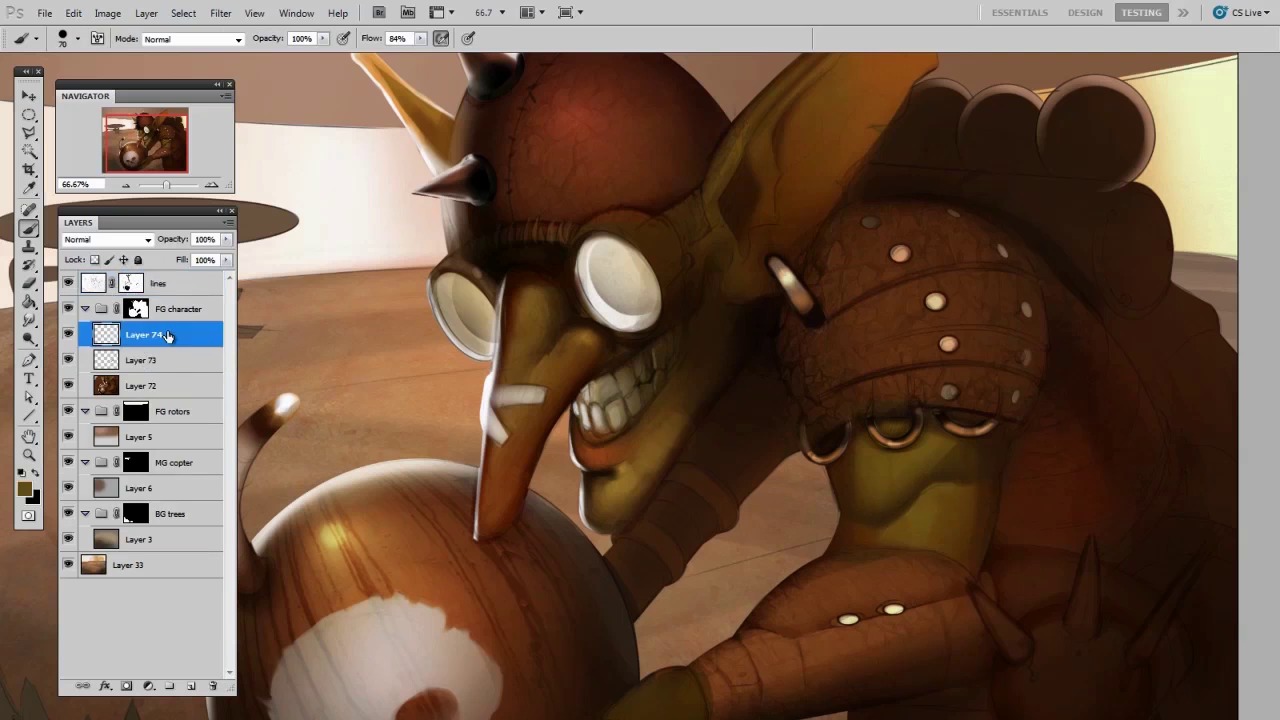Image resolution: width=1280 pixels, height=720 pixels.
Task: Select the Magic Wand tool
Action: click(x=29, y=150)
